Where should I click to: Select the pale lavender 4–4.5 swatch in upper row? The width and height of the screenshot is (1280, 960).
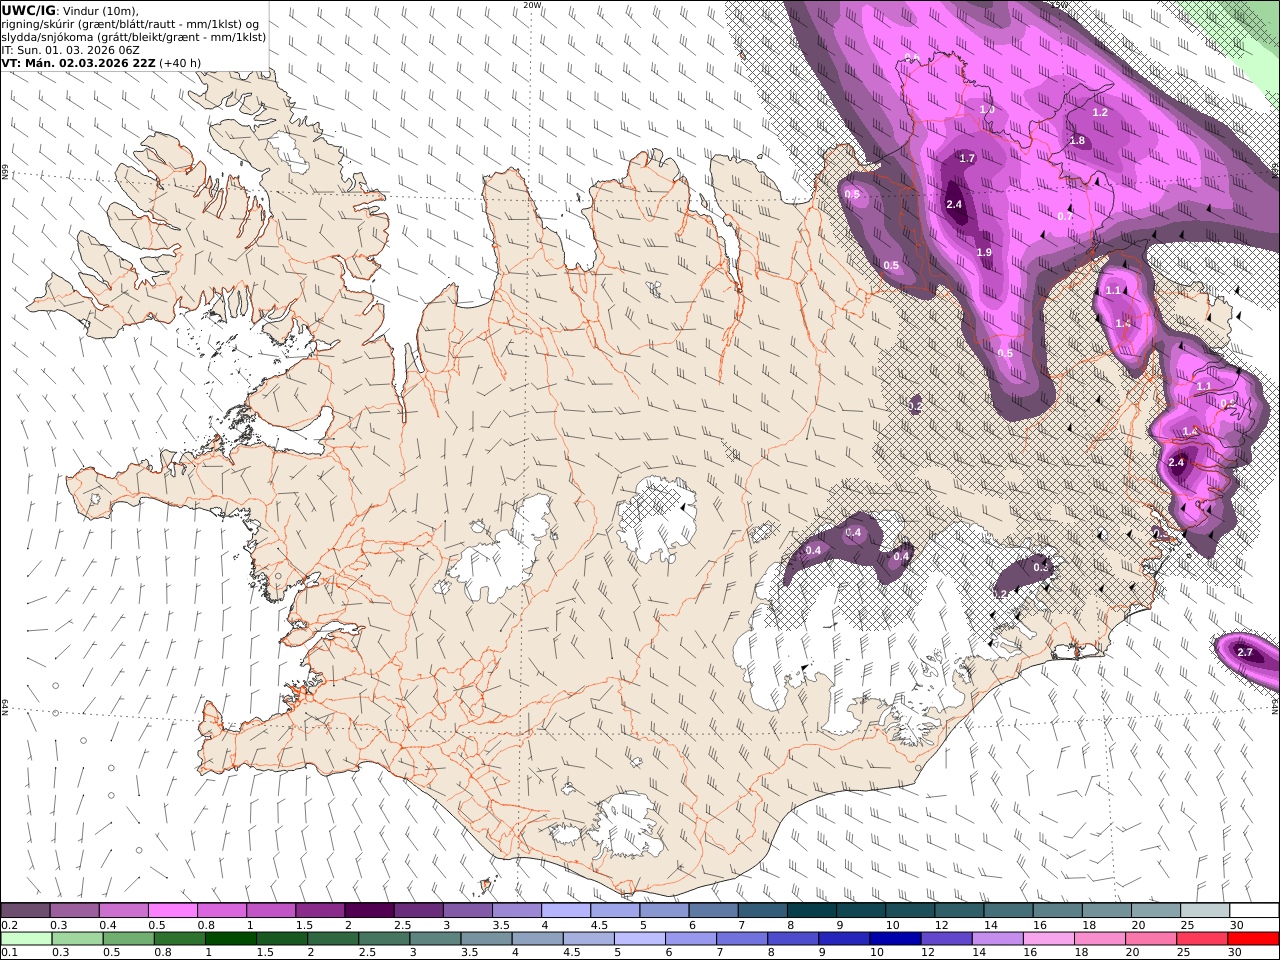click(566, 911)
